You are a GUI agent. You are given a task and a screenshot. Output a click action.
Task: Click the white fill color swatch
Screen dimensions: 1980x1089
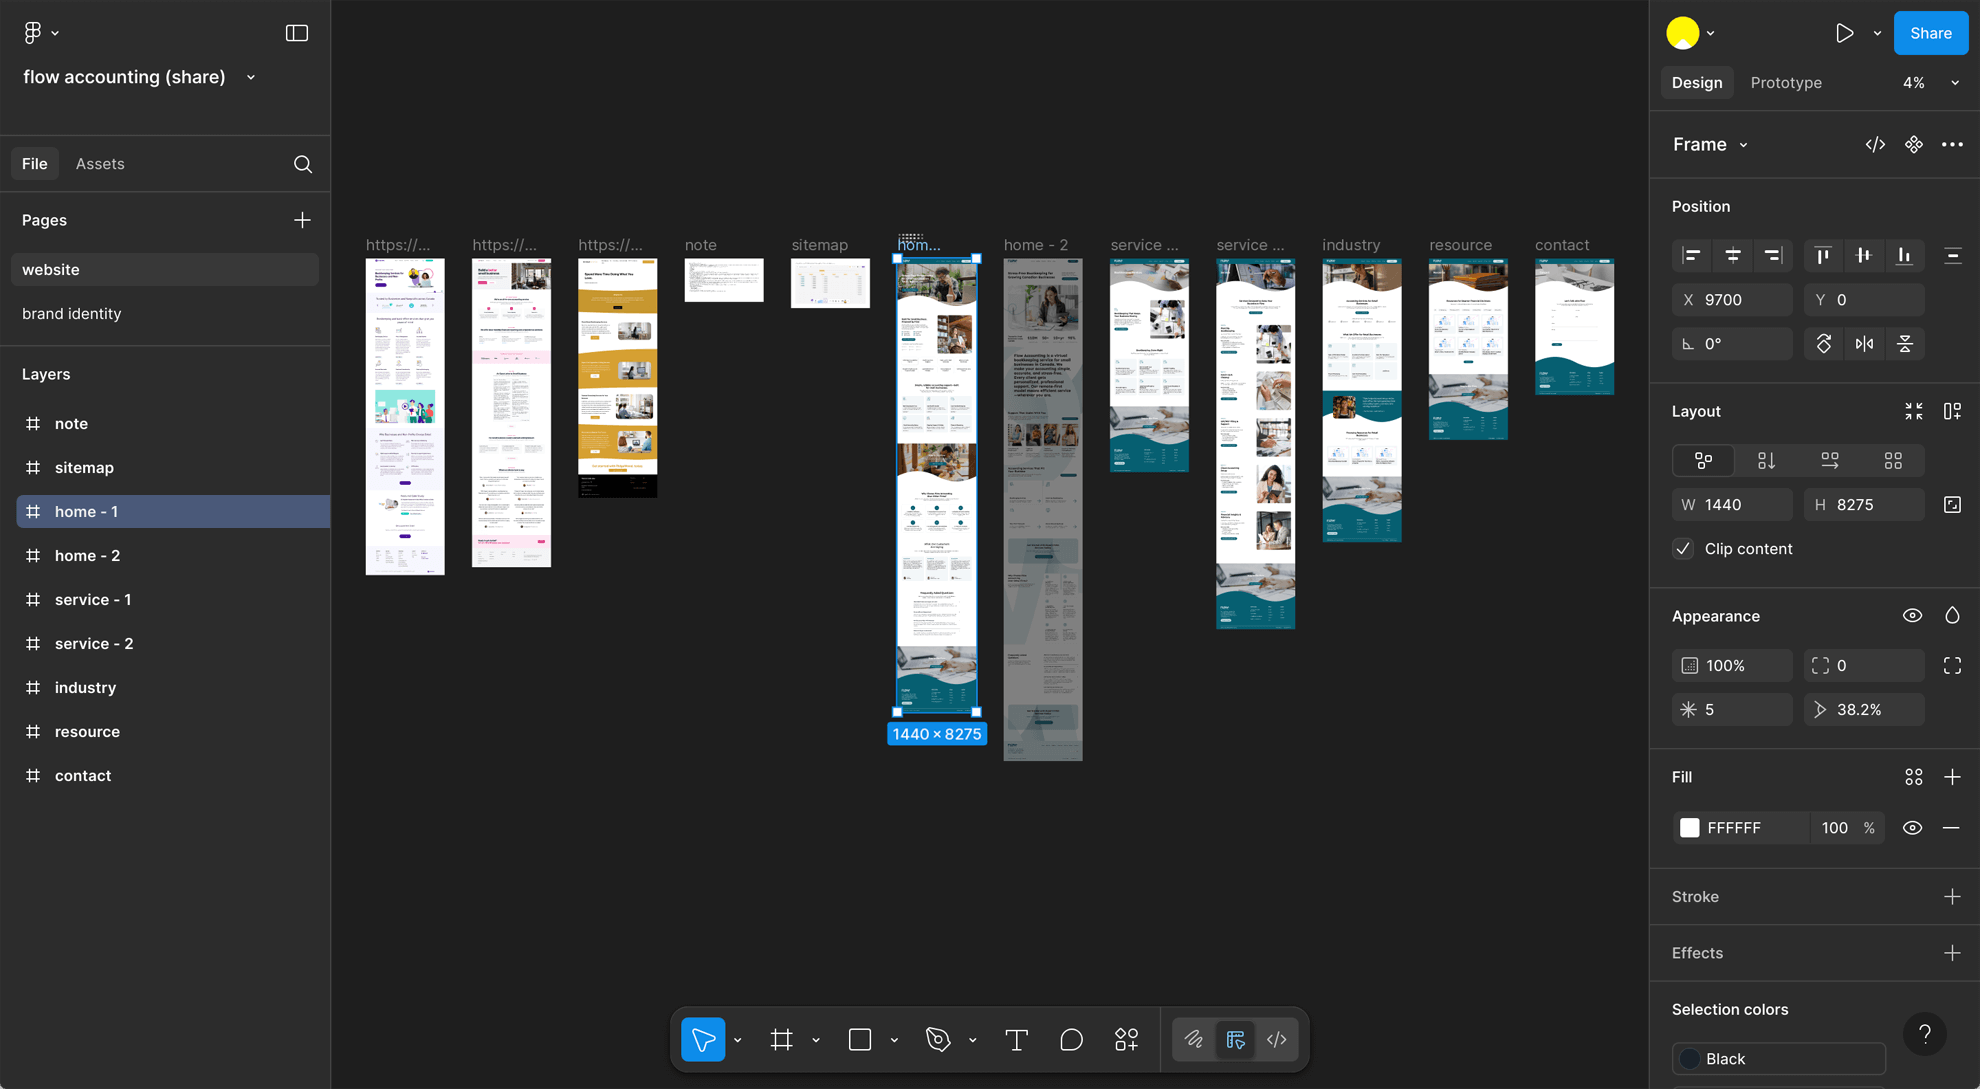click(1690, 827)
